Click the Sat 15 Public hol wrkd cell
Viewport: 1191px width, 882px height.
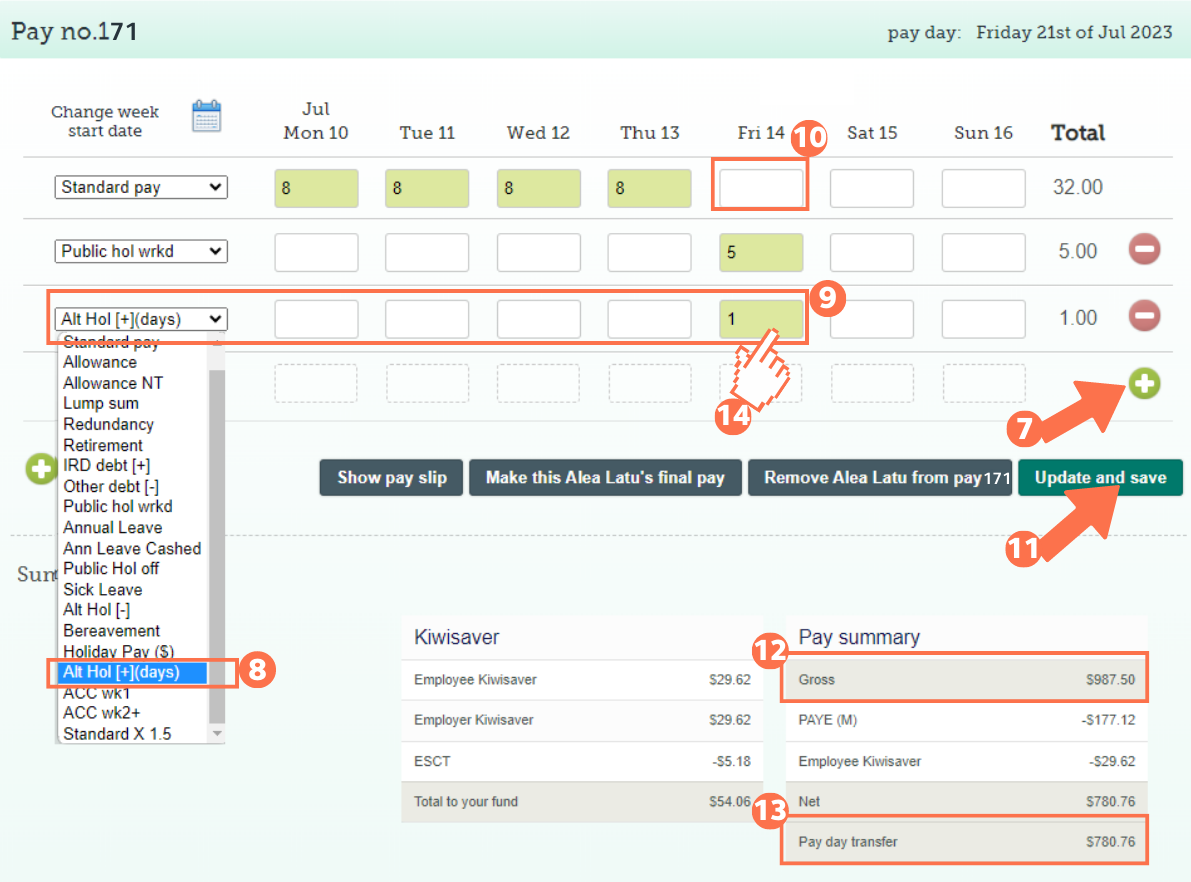pyautogui.click(x=871, y=252)
